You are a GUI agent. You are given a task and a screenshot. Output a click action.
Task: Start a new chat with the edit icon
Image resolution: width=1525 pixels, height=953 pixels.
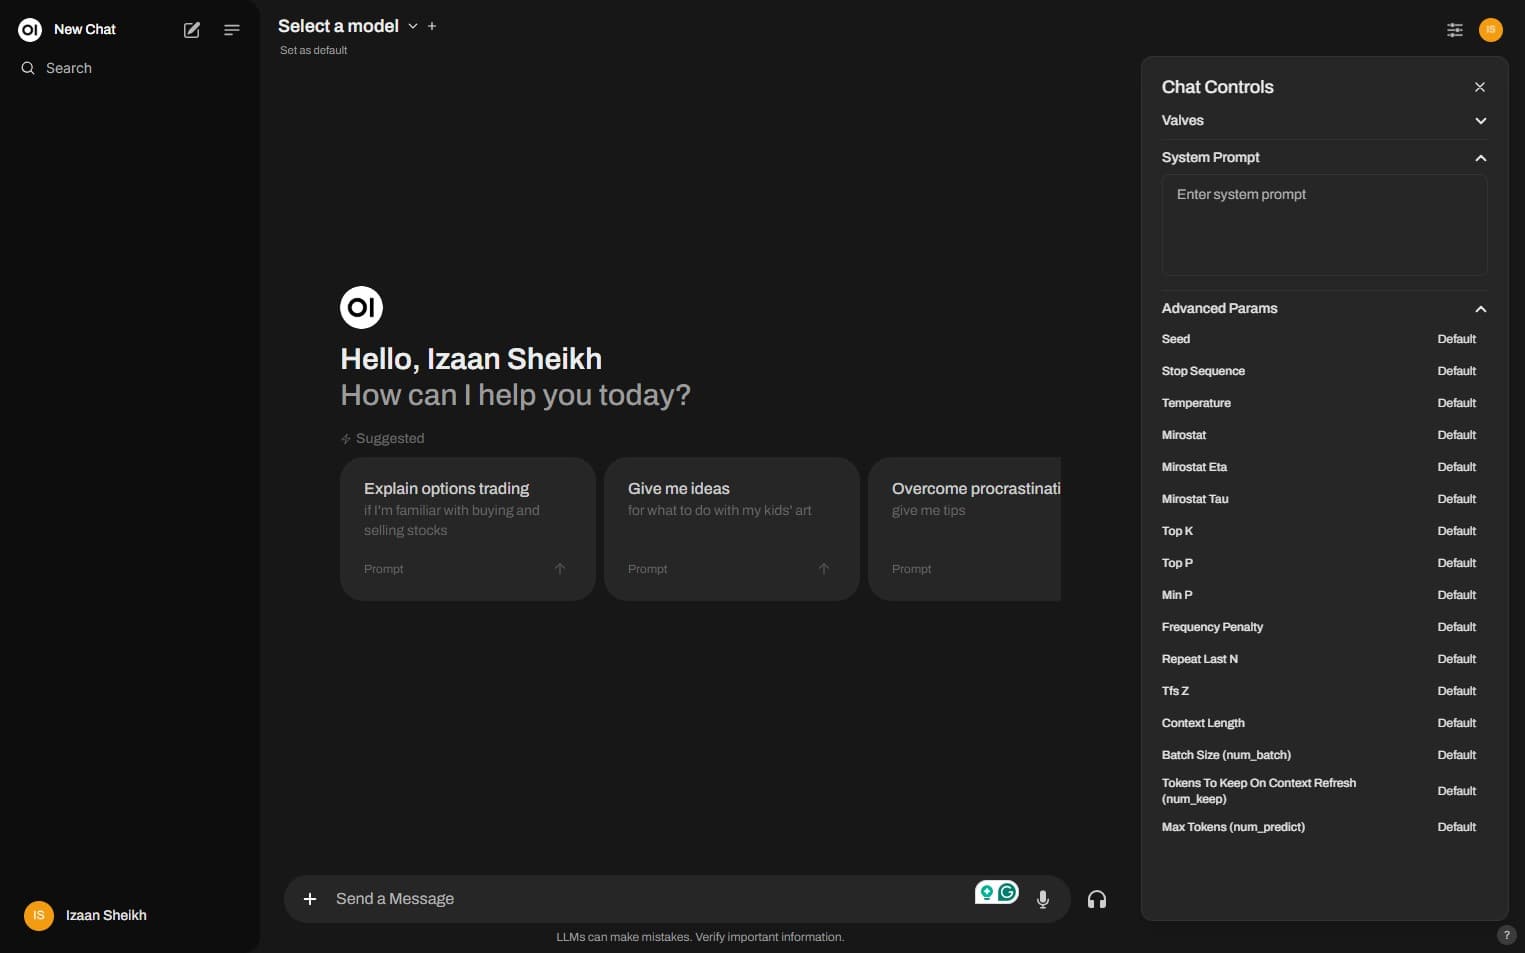pyautogui.click(x=192, y=30)
